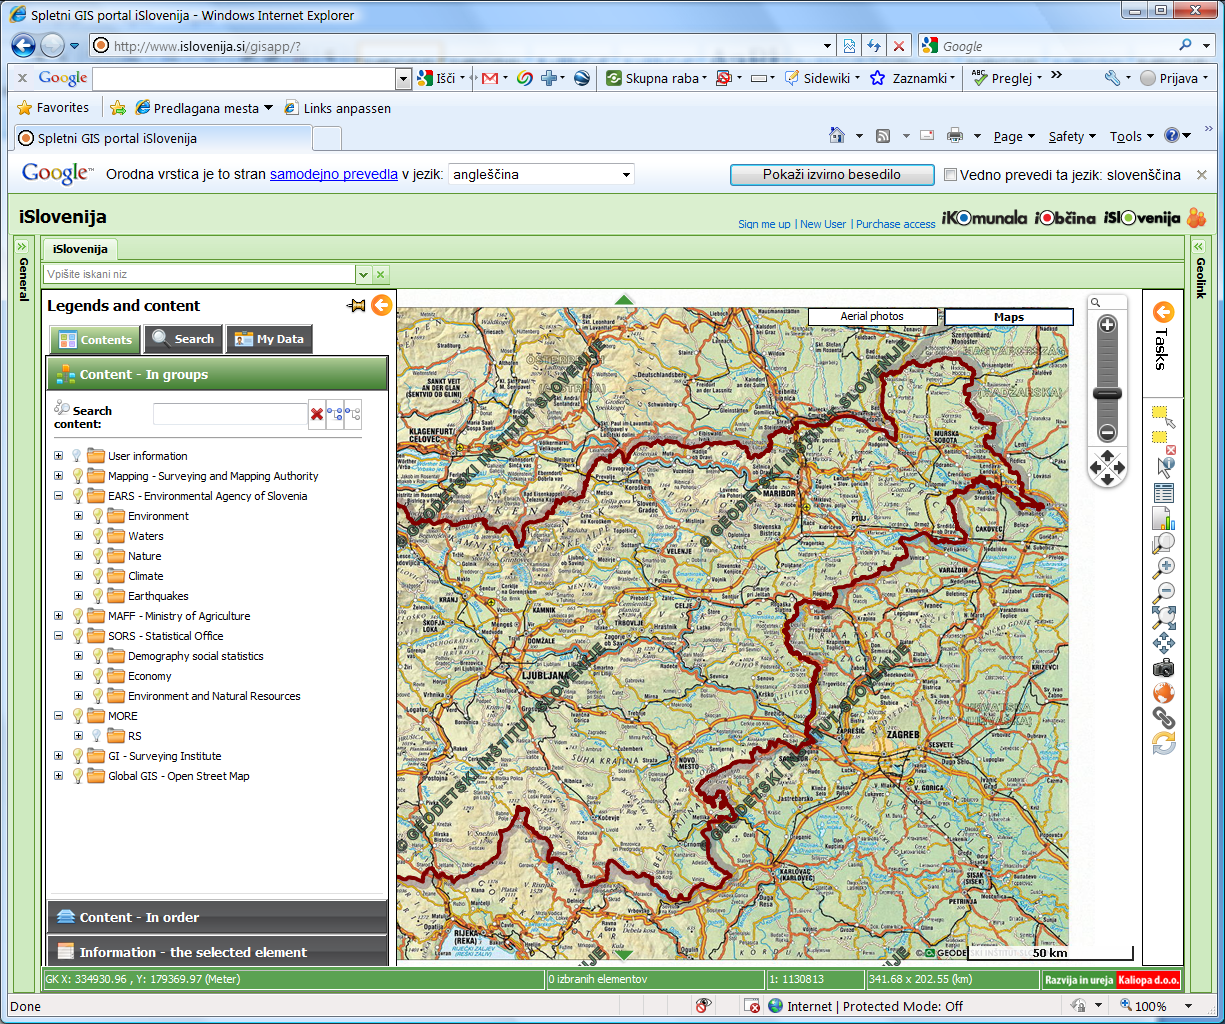Open Internet Explorer Favorites button

(x=53, y=108)
